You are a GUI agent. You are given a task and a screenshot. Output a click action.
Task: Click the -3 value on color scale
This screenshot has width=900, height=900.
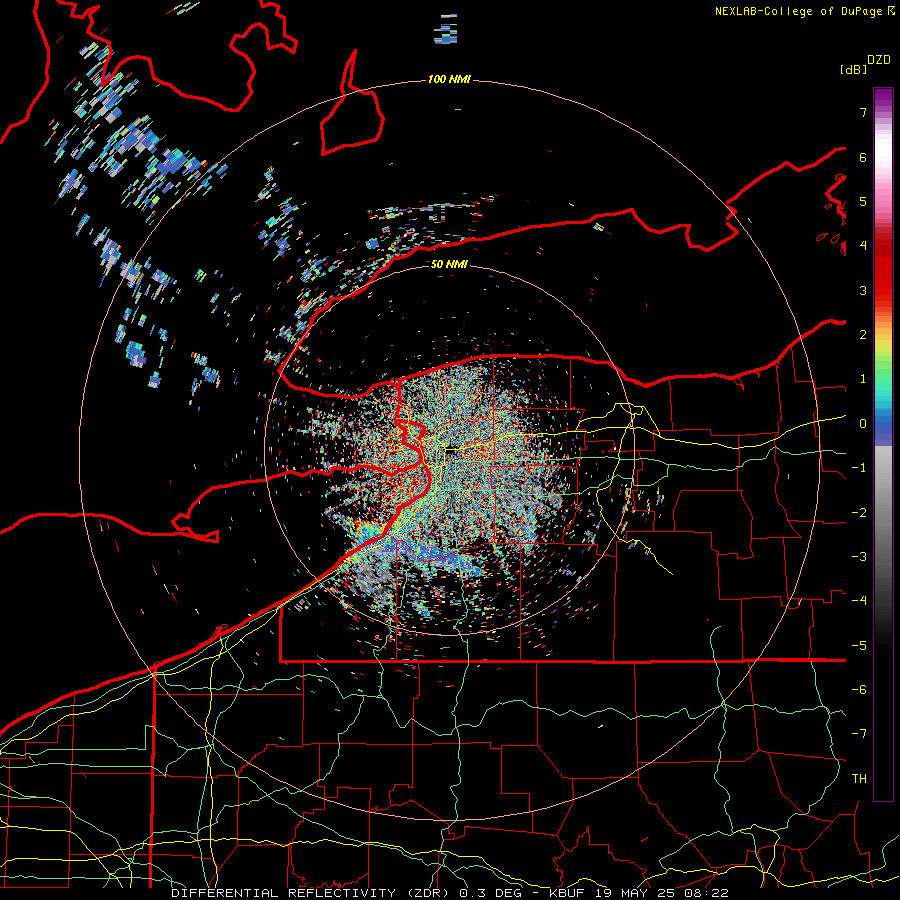(x=859, y=557)
